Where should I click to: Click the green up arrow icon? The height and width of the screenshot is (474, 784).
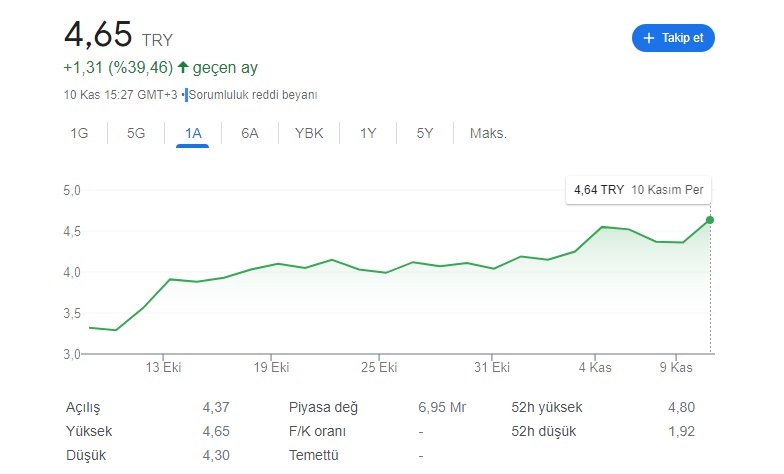[183, 67]
